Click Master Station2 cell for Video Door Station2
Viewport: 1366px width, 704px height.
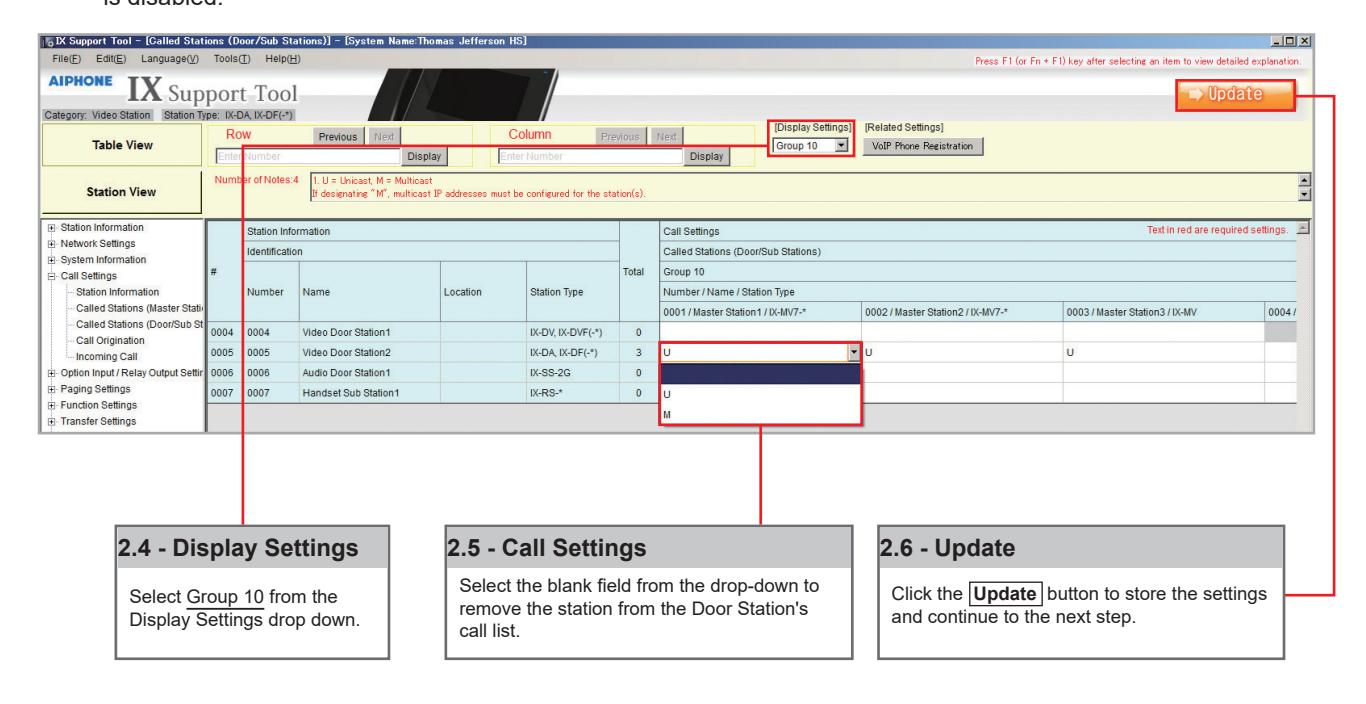(x=961, y=352)
